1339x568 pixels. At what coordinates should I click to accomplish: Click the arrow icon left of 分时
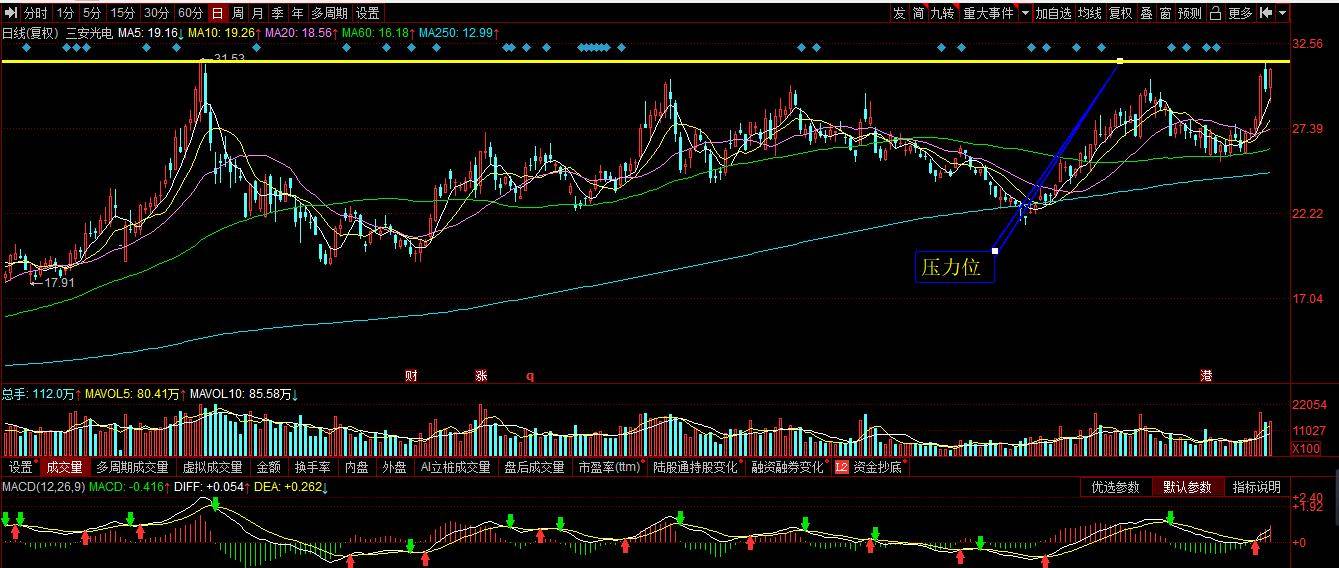click(11, 13)
